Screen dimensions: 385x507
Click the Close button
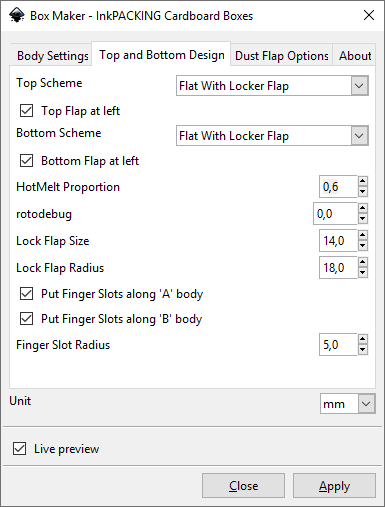click(x=243, y=486)
